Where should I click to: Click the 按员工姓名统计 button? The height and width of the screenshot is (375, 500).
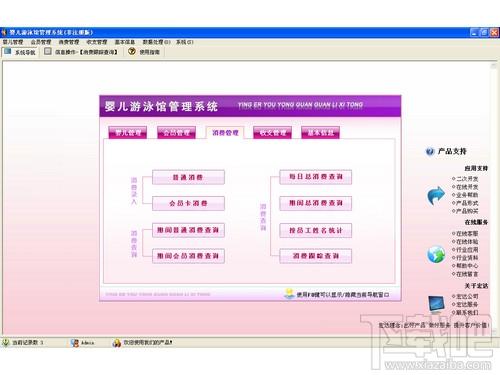316,230
